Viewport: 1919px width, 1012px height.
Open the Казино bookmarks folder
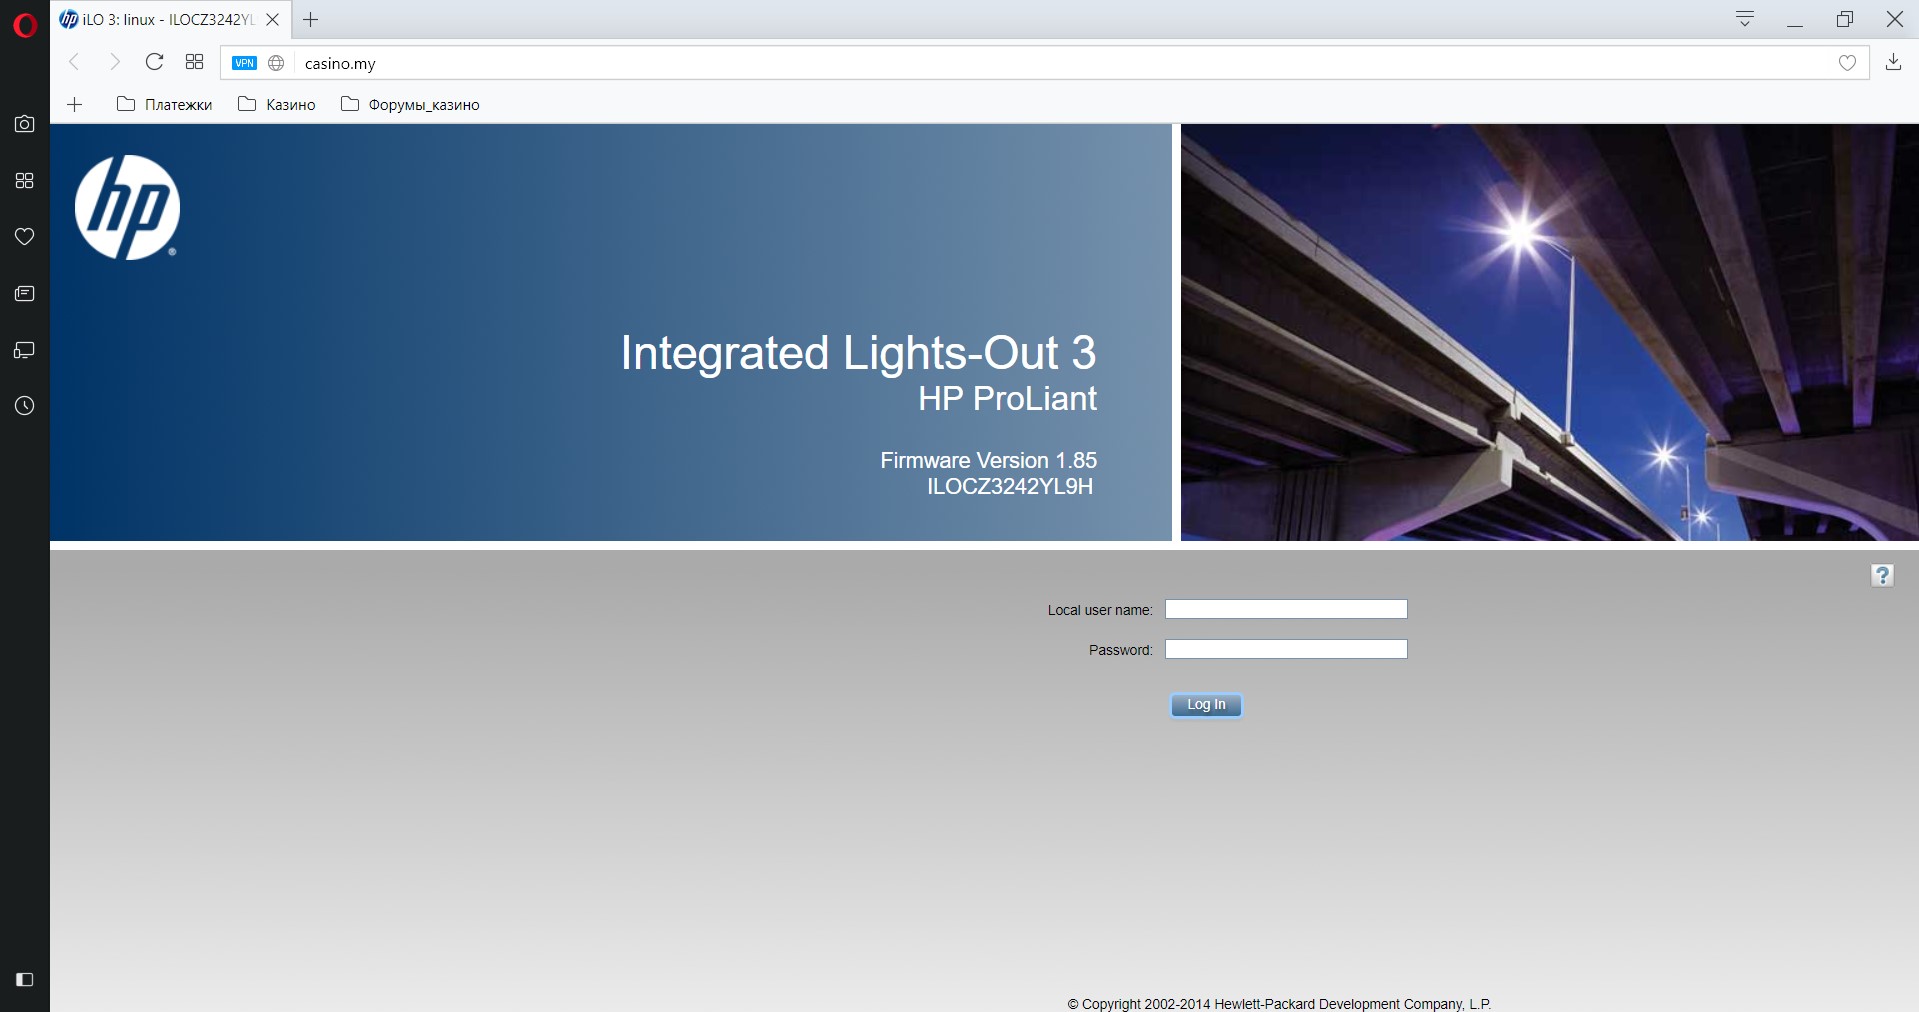coord(277,104)
